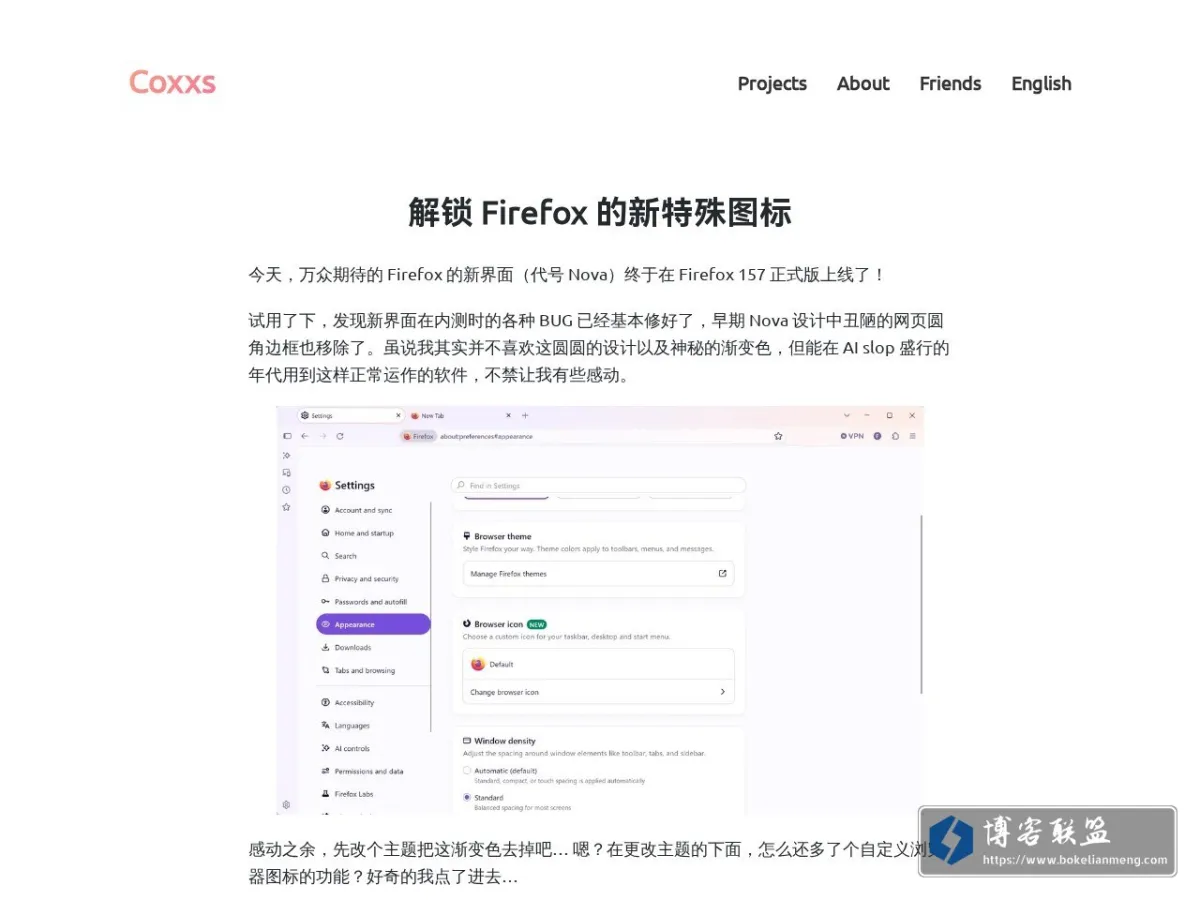This screenshot has width=1200, height=900.
Task: Click the forward arrow in the Firefox screenshot
Action: [322, 436]
